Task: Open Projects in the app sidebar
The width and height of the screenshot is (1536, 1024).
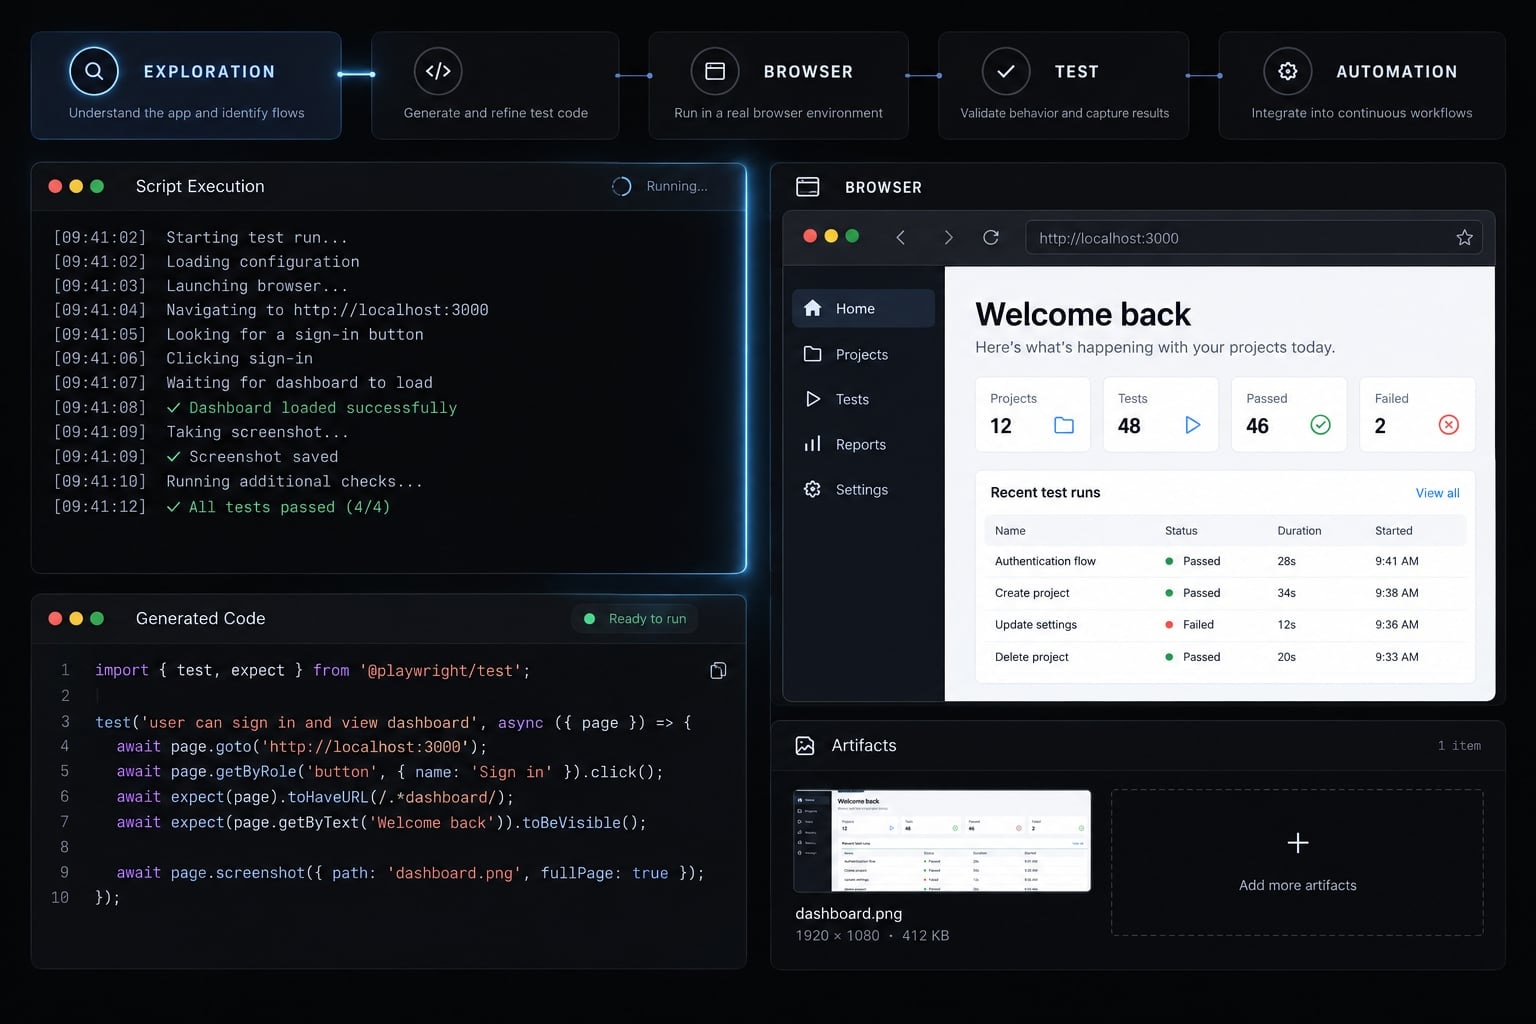Action: point(863,354)
